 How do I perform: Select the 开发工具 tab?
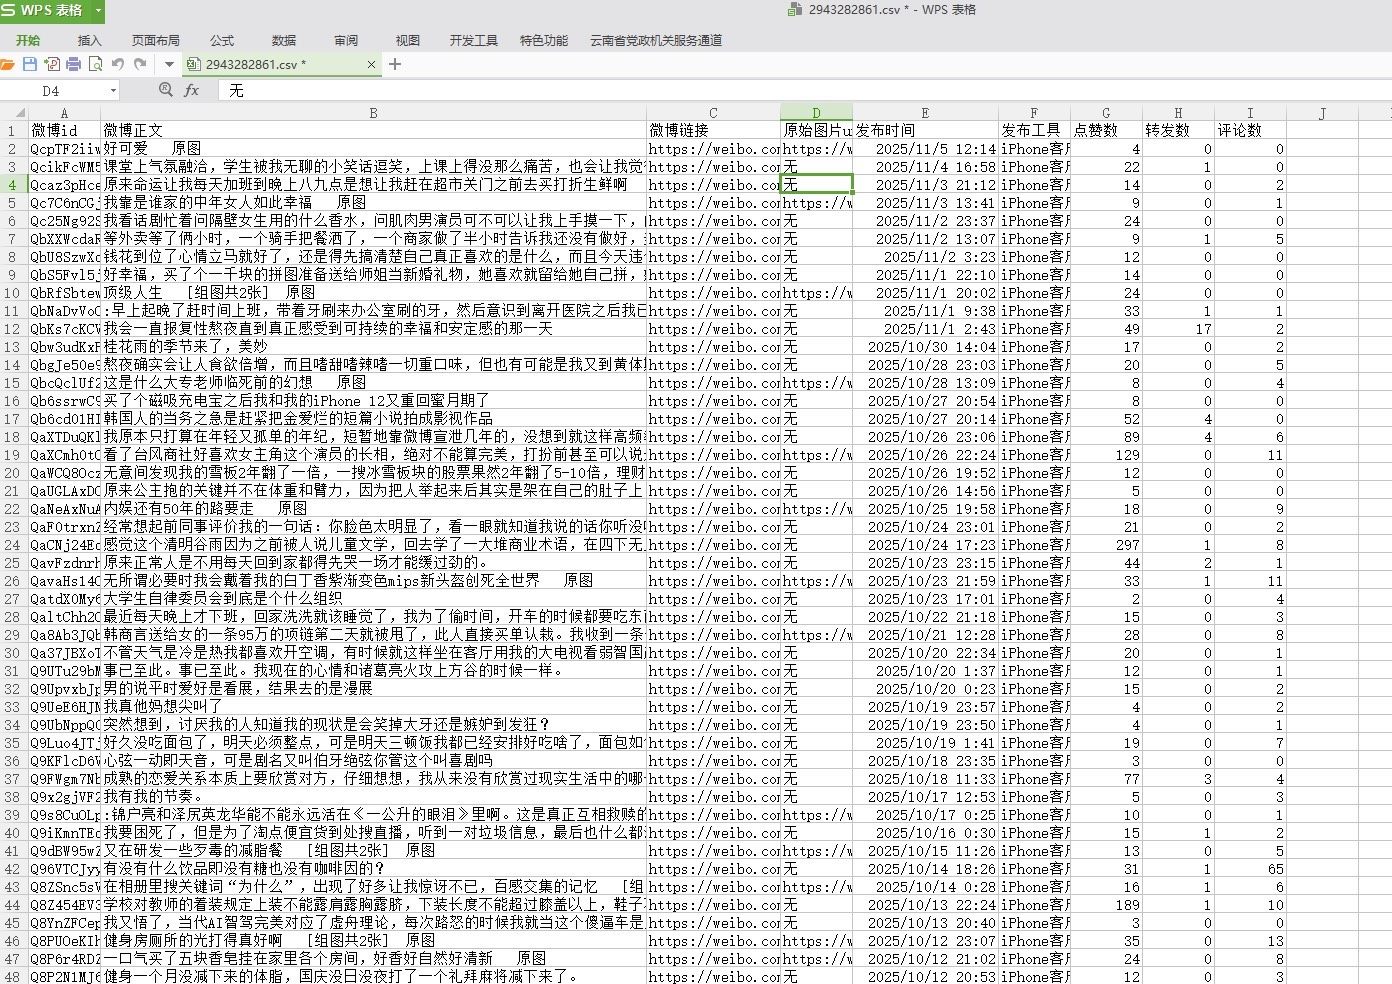(x=474, y=41)
